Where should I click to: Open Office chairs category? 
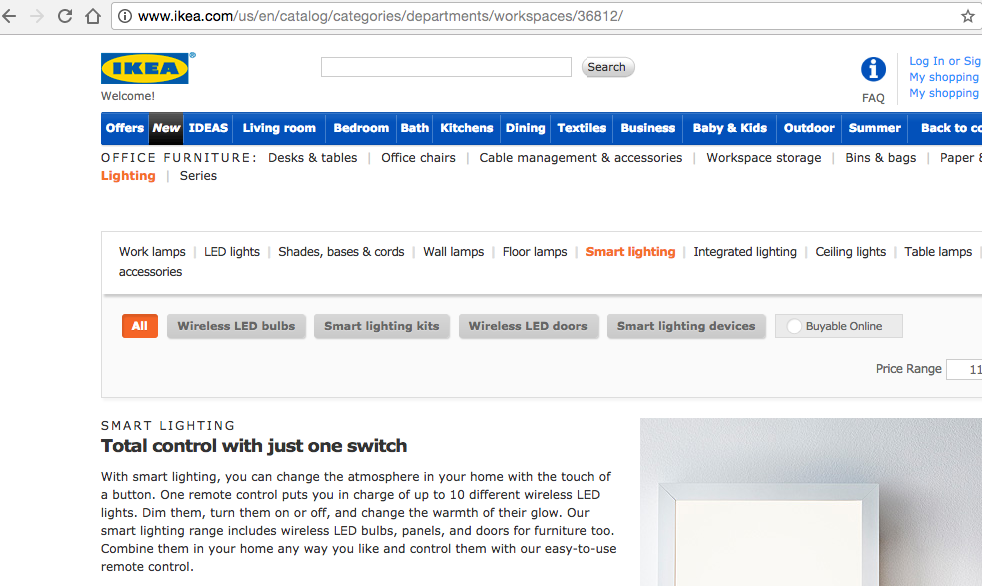tap(418, 158)
